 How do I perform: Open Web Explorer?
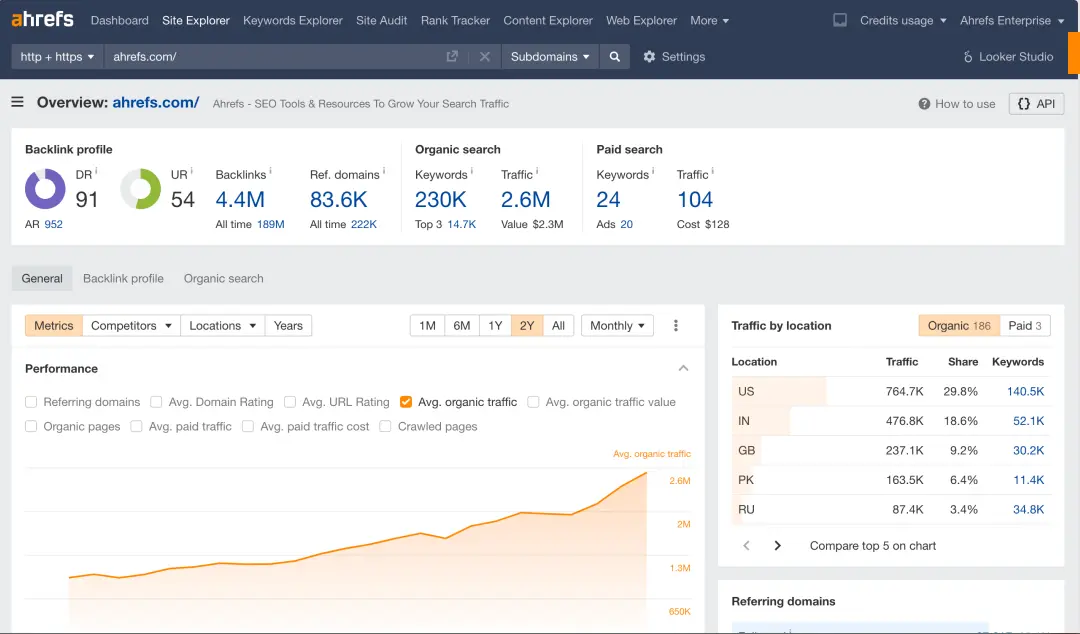coord(641,21)
